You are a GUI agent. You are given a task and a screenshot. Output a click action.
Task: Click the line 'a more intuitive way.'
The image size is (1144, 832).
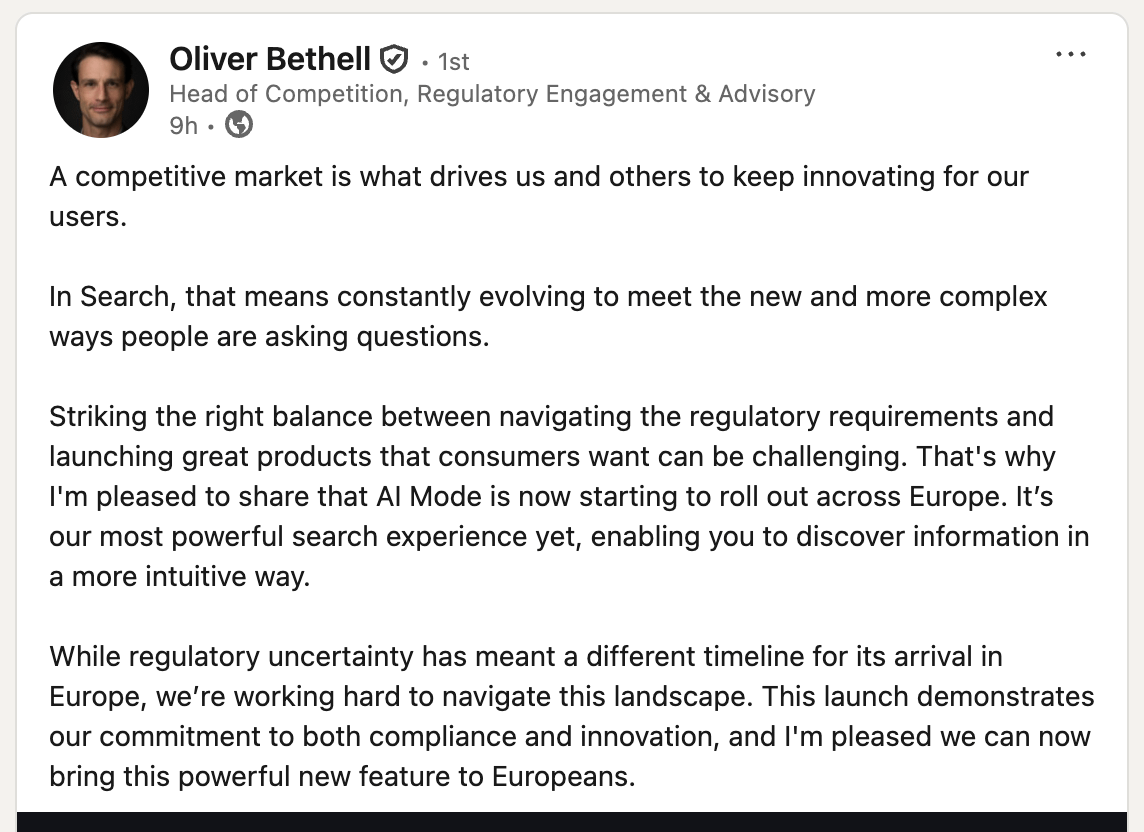[180, 577]
